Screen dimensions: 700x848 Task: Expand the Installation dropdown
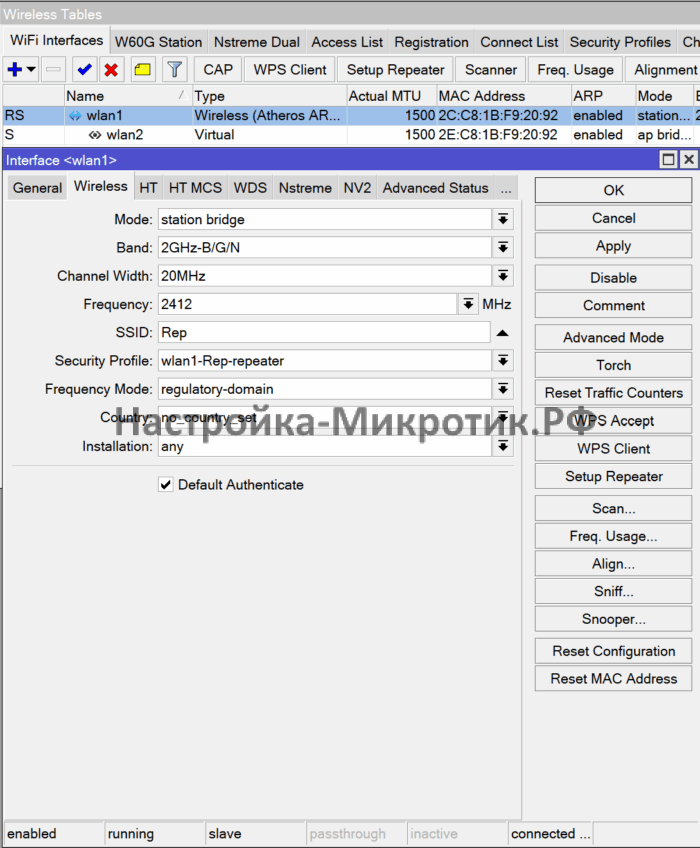503,446
